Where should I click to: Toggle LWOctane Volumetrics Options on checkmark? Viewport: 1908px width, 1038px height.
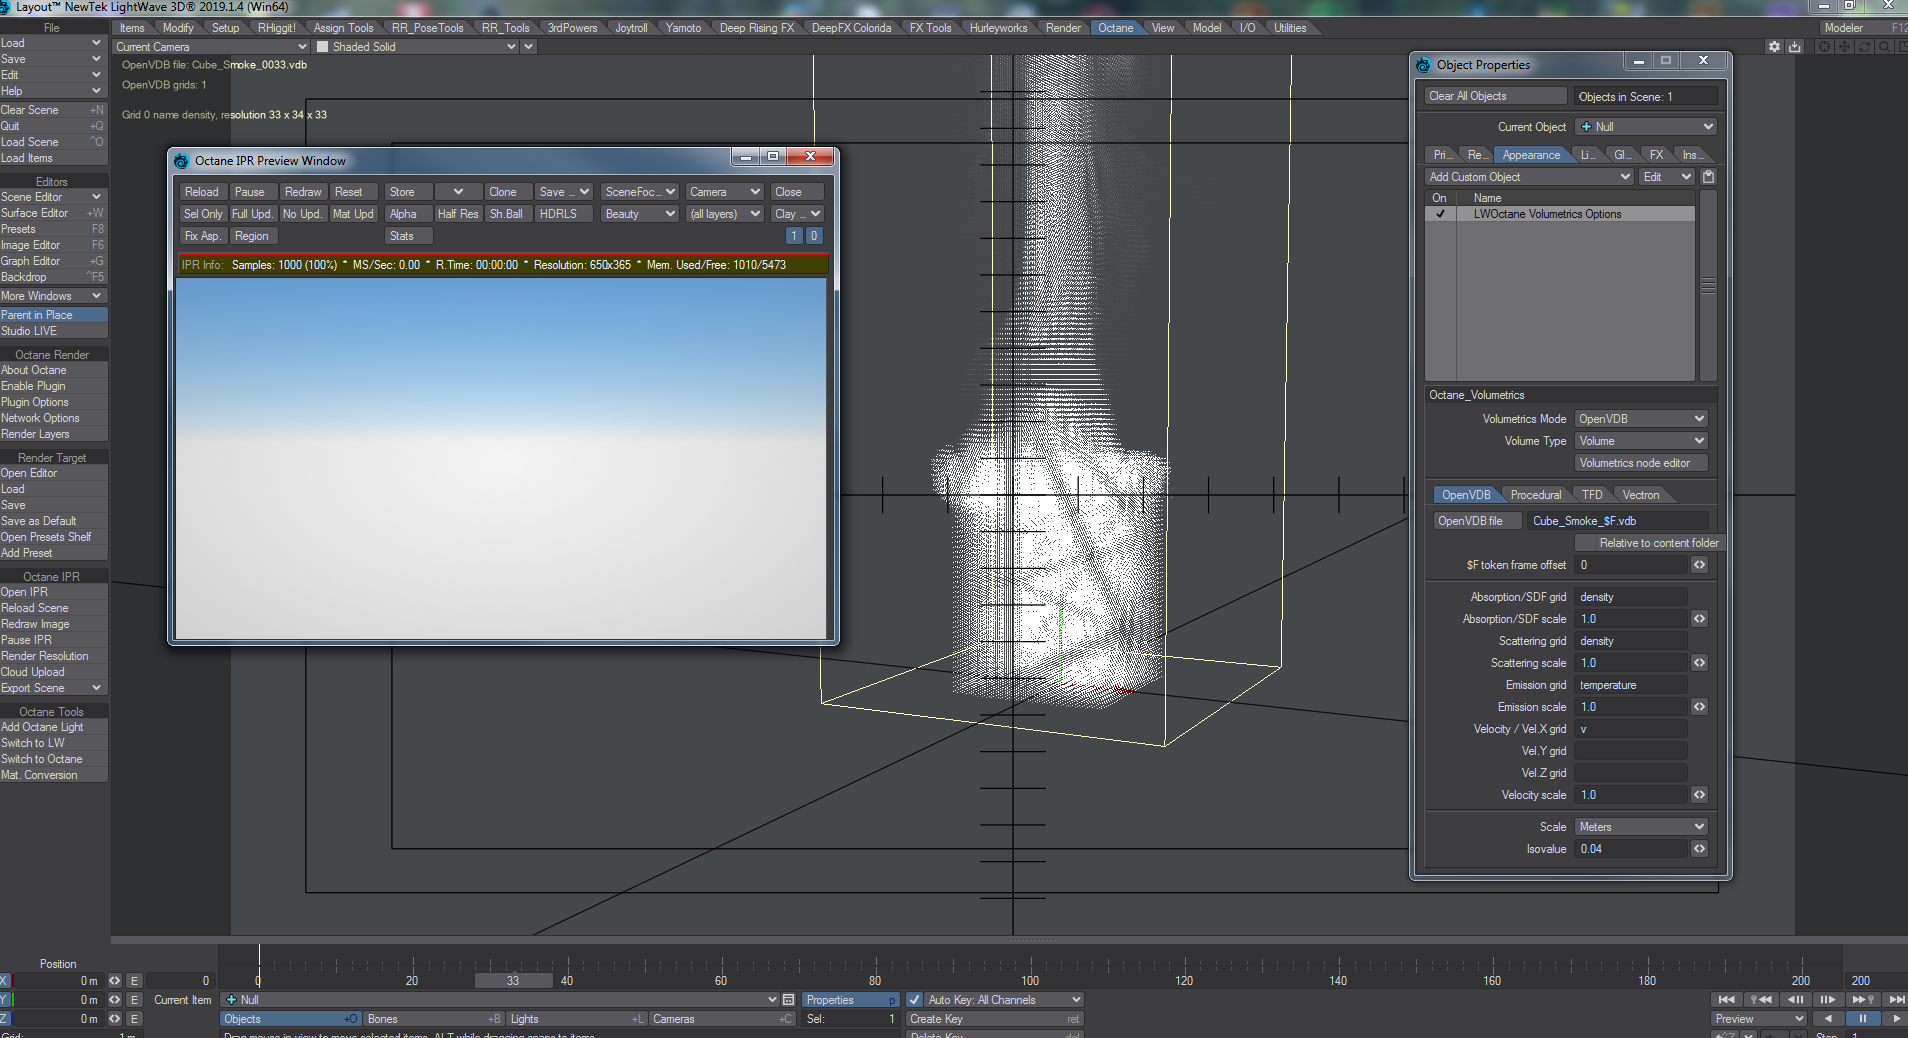coord(1440,214)
